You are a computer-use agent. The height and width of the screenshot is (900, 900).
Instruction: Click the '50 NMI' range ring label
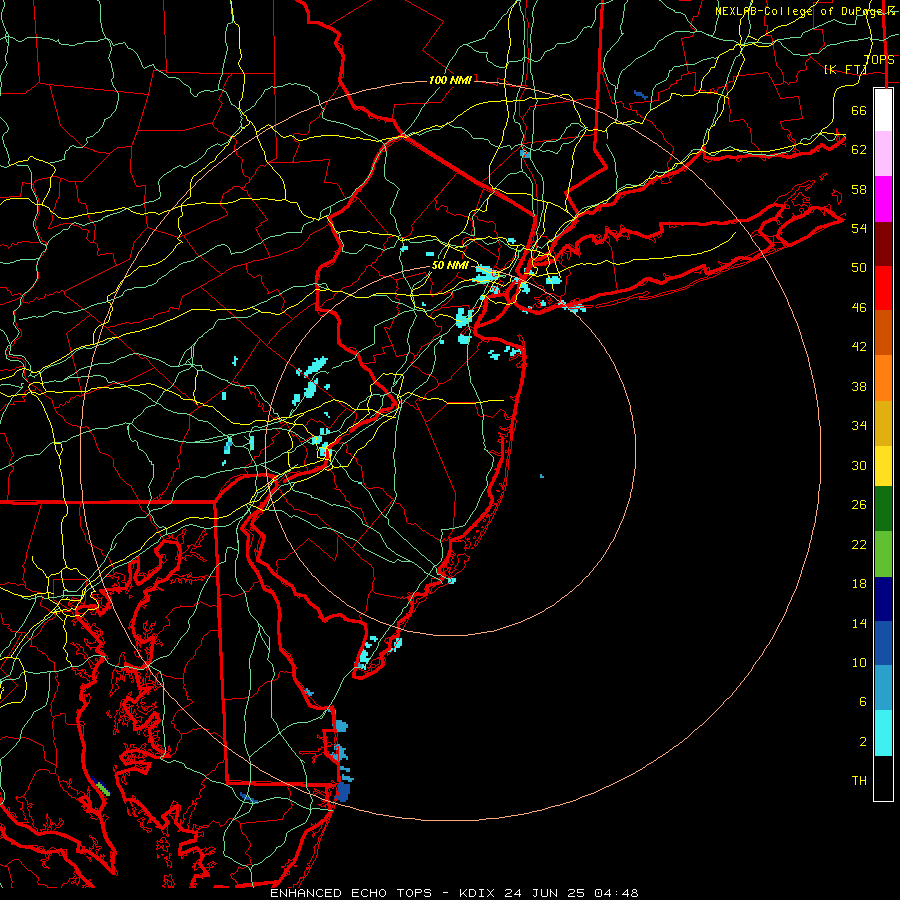coord(450,265)
